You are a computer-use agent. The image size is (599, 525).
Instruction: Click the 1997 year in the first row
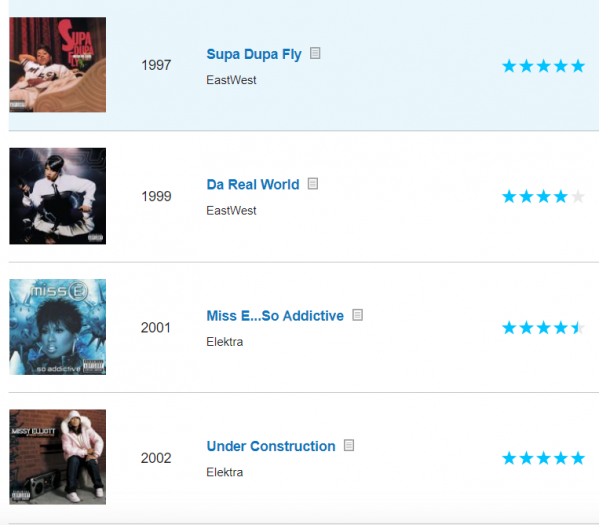pos(156,65)
